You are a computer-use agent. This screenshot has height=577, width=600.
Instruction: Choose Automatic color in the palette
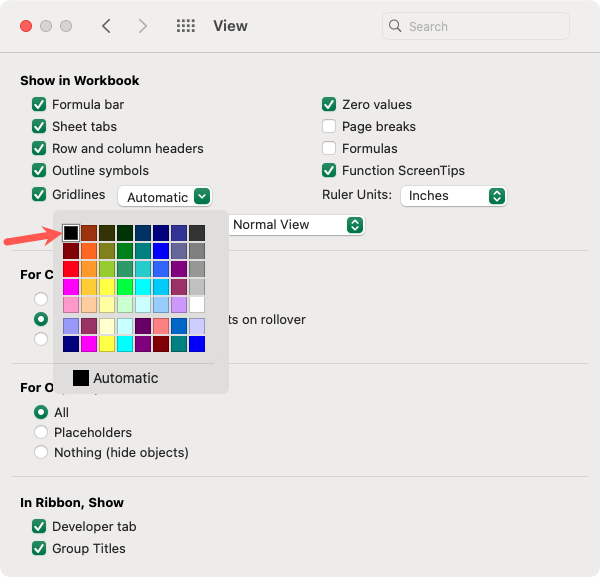point(115,378)
